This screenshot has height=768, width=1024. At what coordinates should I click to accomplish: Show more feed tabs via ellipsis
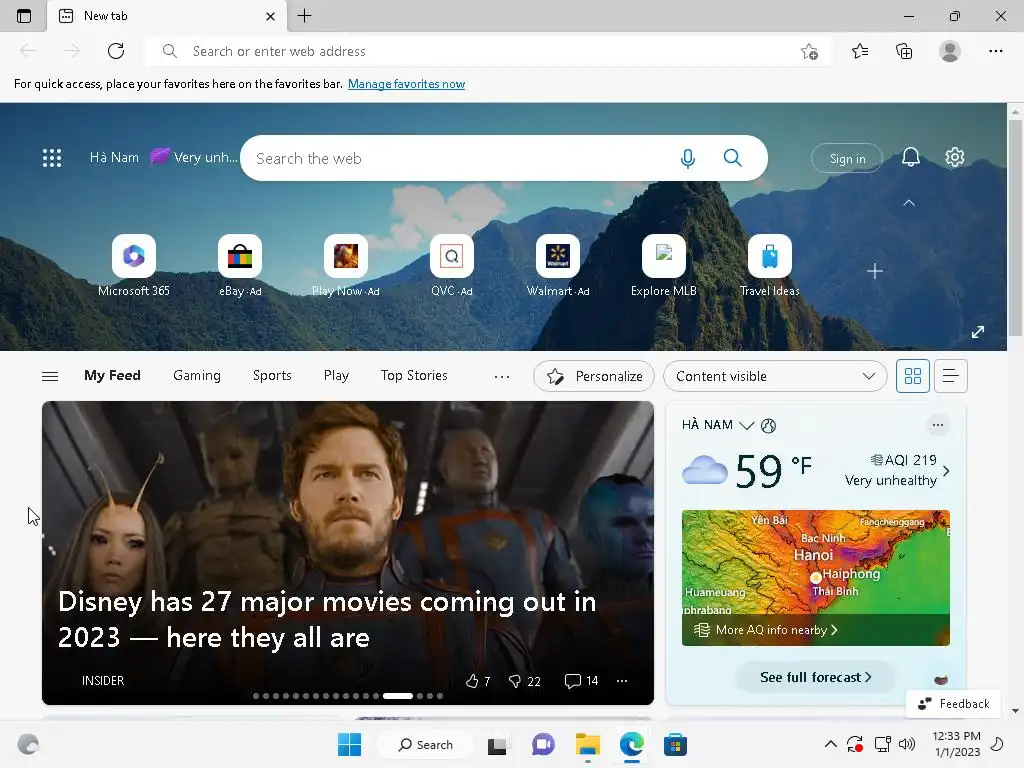(x=502, y=376)
